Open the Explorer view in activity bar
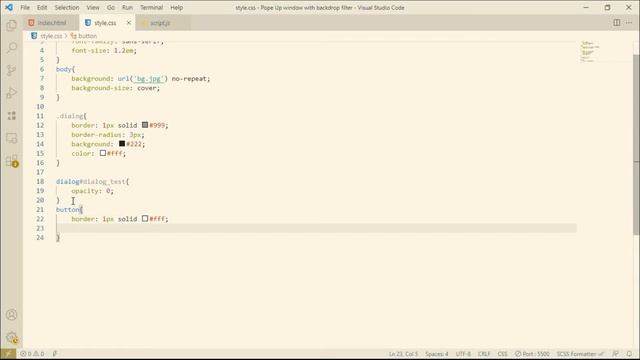640x360 pixels. point(11,25)
